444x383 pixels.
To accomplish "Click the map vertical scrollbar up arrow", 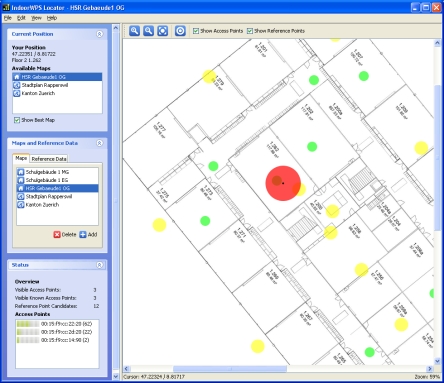I will pos(437,43).
